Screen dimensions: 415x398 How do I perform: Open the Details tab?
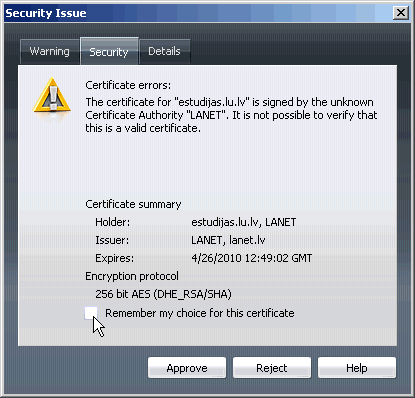point(164,52)
